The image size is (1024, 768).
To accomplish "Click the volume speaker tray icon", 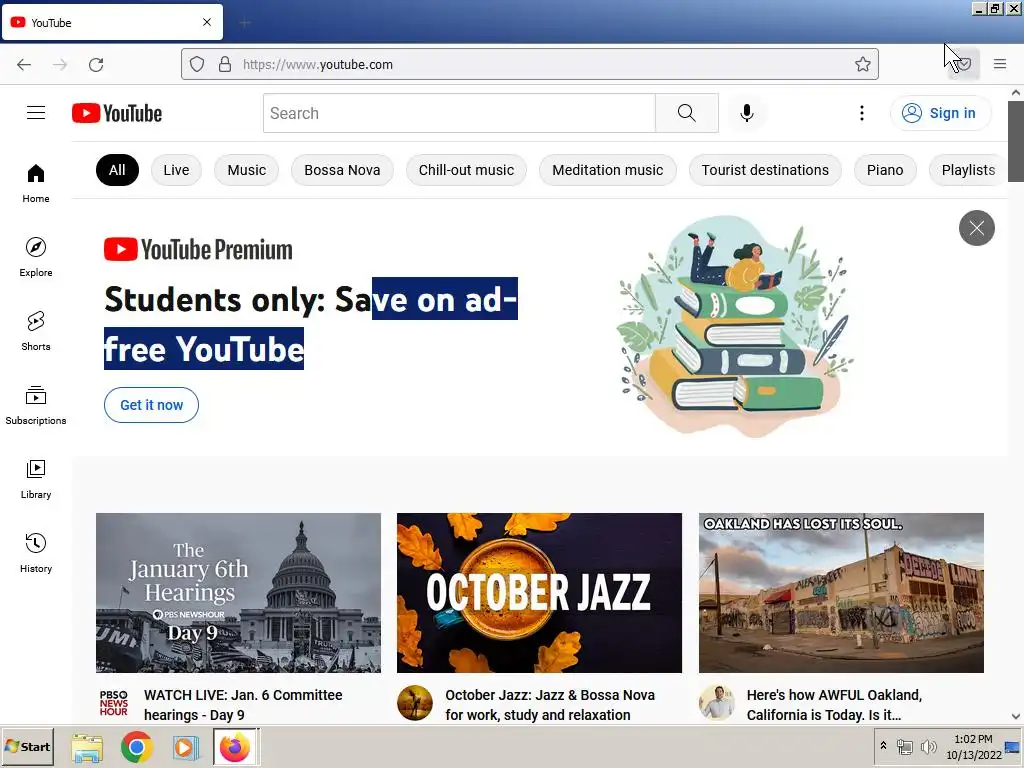I will [x=928, y=746].
